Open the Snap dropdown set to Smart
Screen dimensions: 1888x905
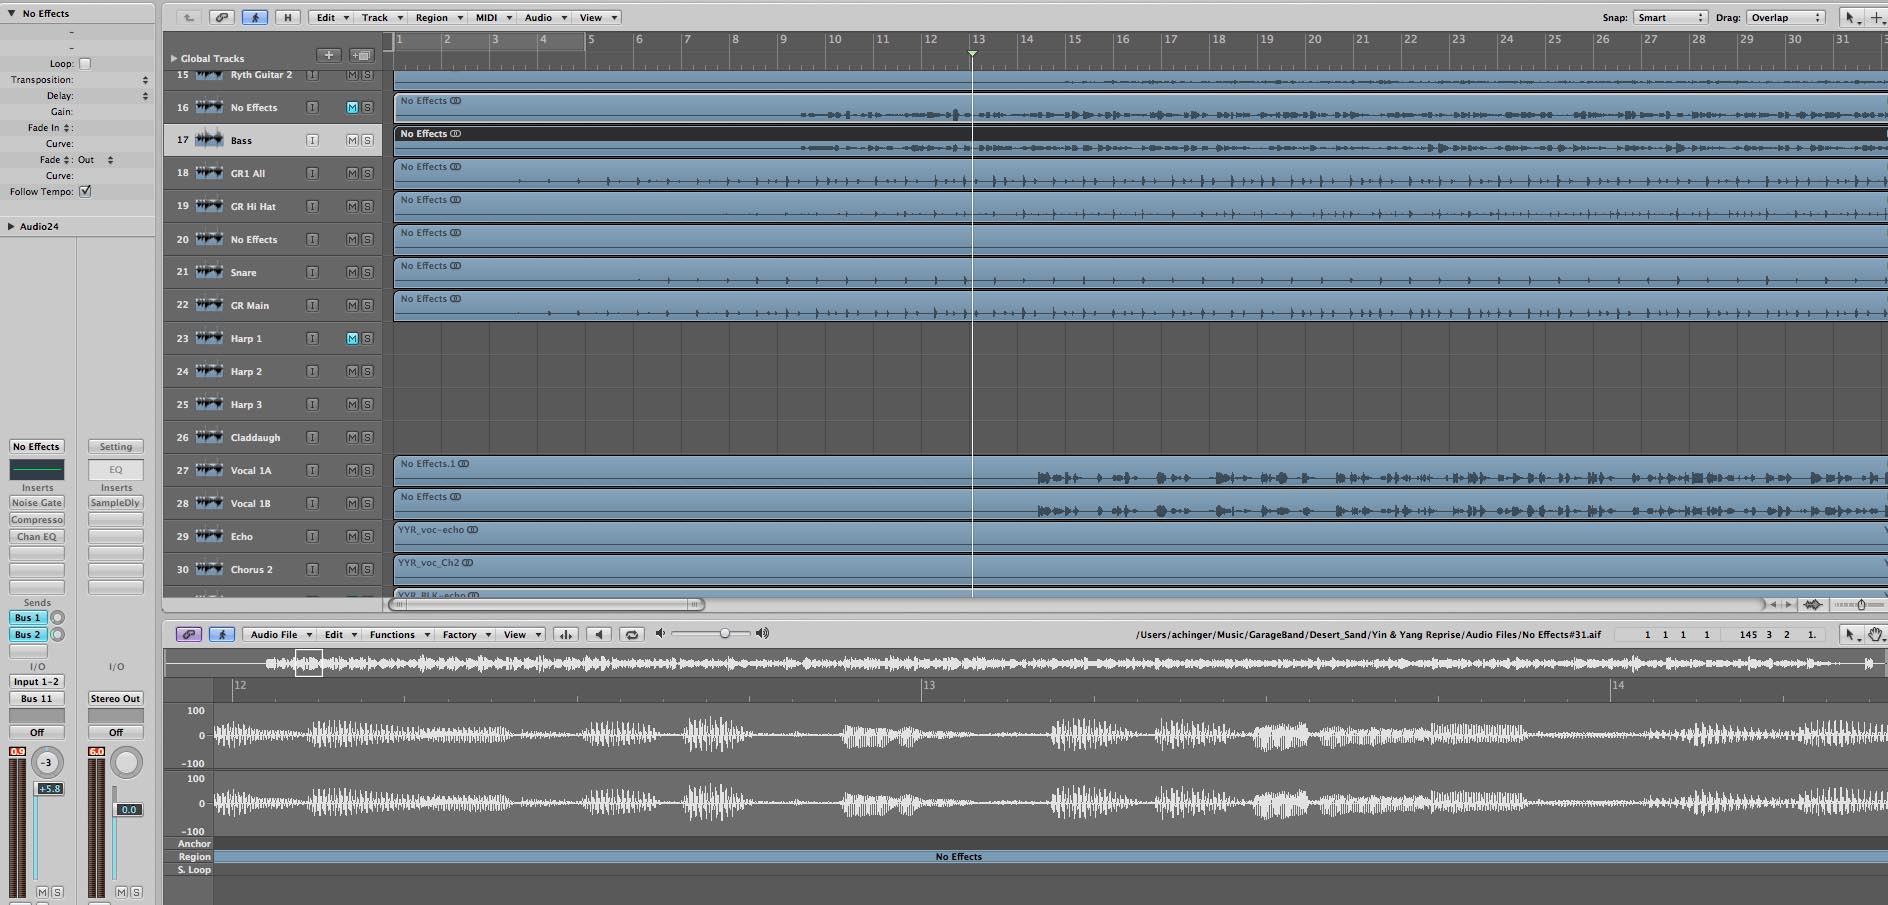(x=1670, y=17)
